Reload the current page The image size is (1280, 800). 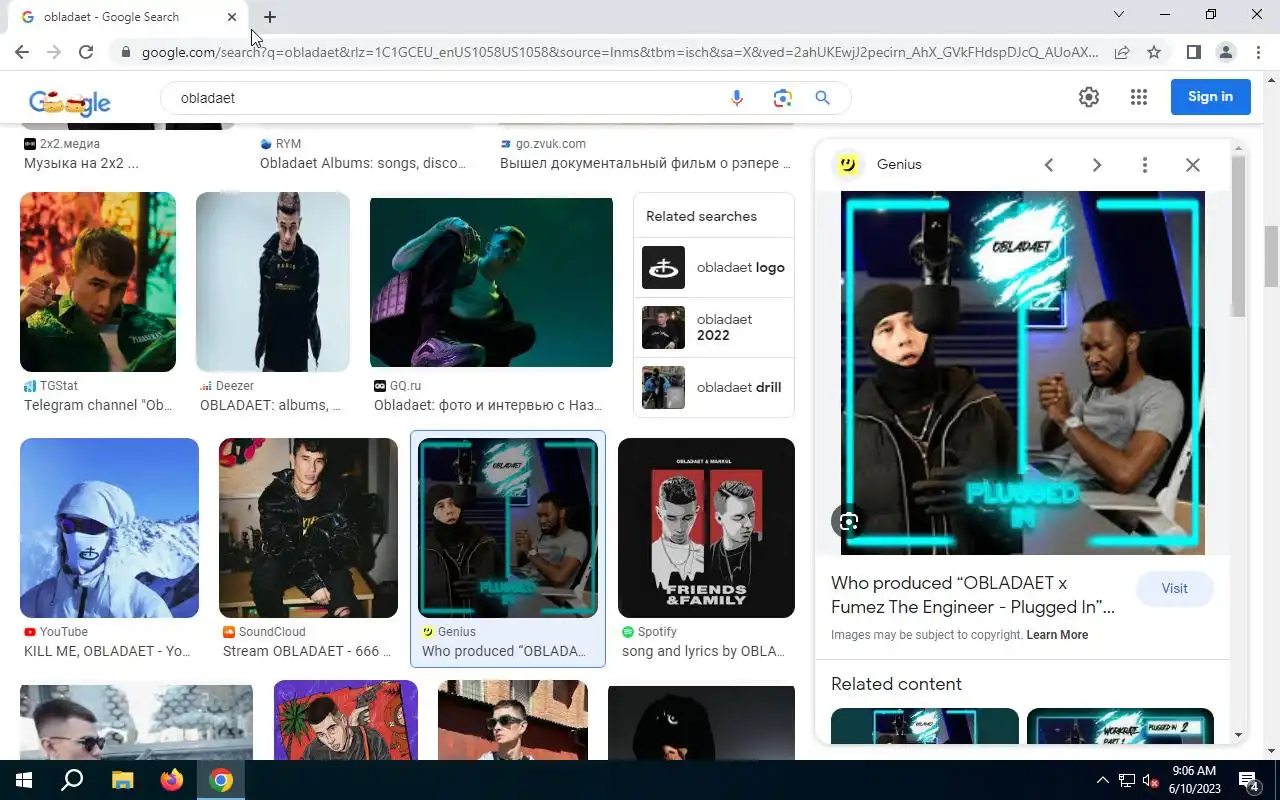point(86,52)
